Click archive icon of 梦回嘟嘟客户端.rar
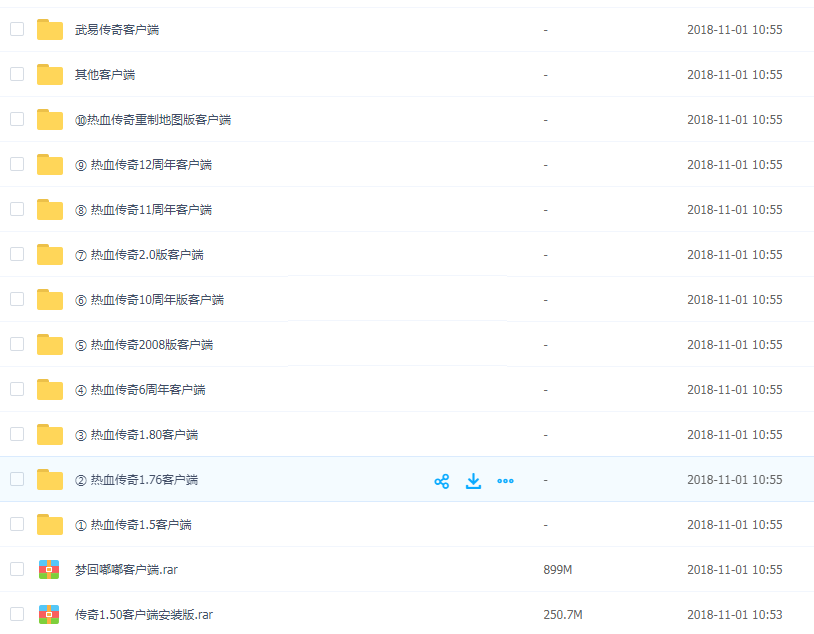The height and width of the screenshot is (634, 814). (49, 570)
